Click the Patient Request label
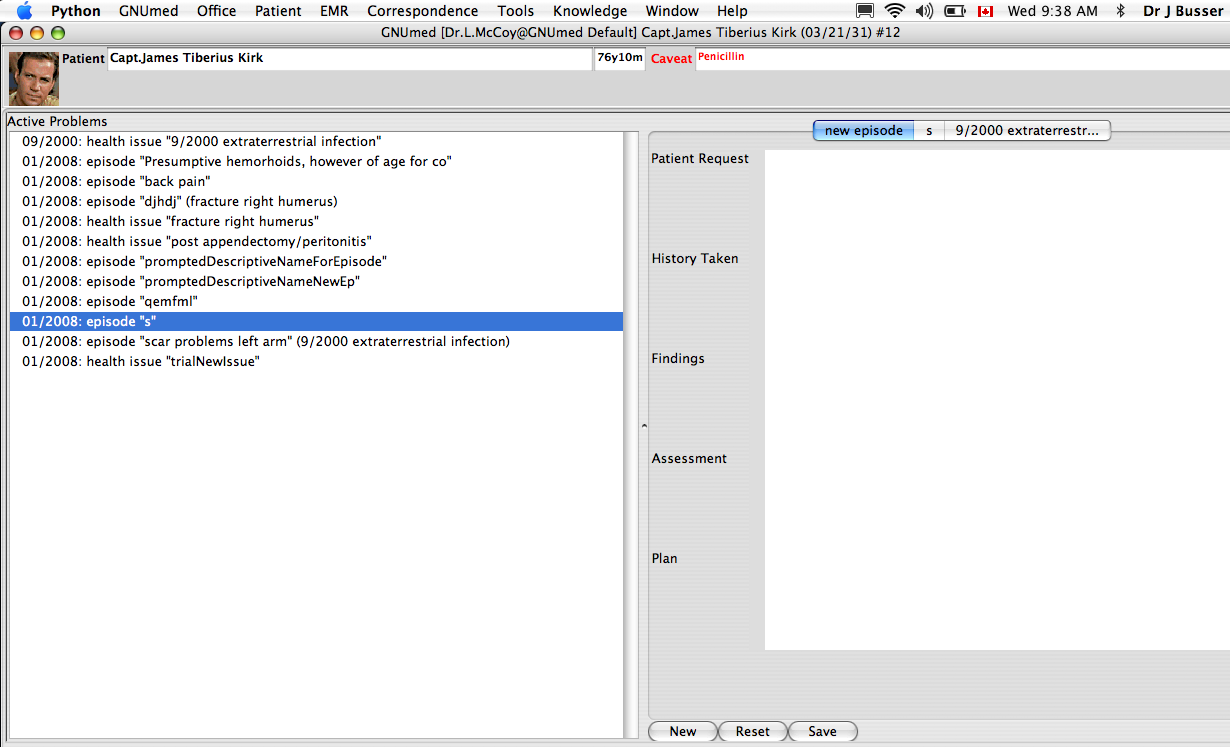 coord(700,158)
